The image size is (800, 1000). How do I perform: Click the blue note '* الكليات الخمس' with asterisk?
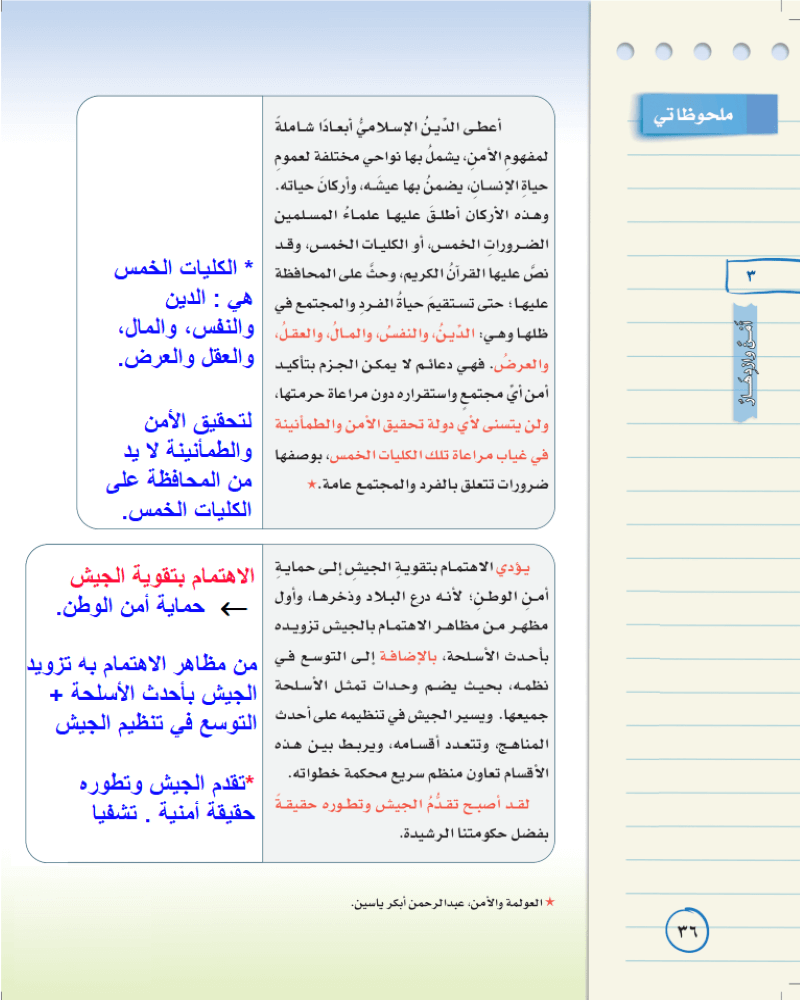click(x=184, y=268)
